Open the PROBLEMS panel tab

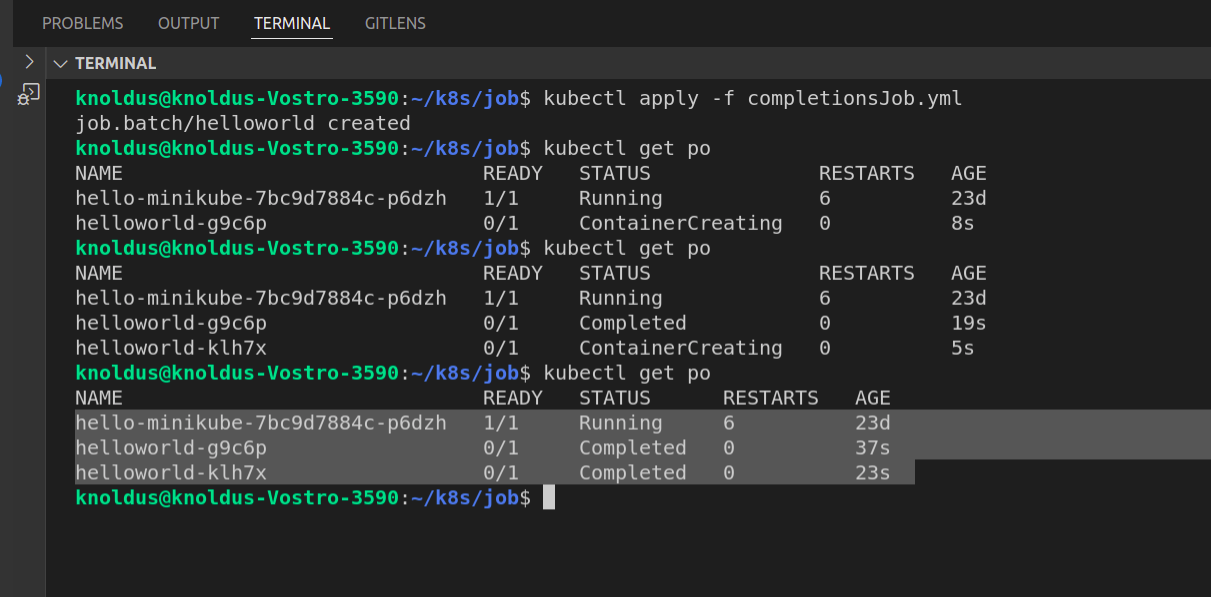[x=83, y=23]
